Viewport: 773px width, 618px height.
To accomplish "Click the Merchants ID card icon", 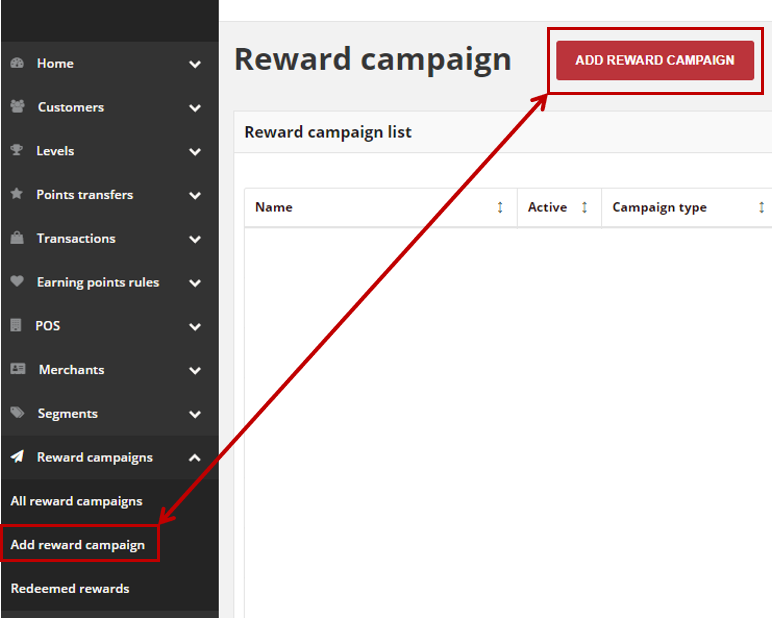I will coord(18,369).
